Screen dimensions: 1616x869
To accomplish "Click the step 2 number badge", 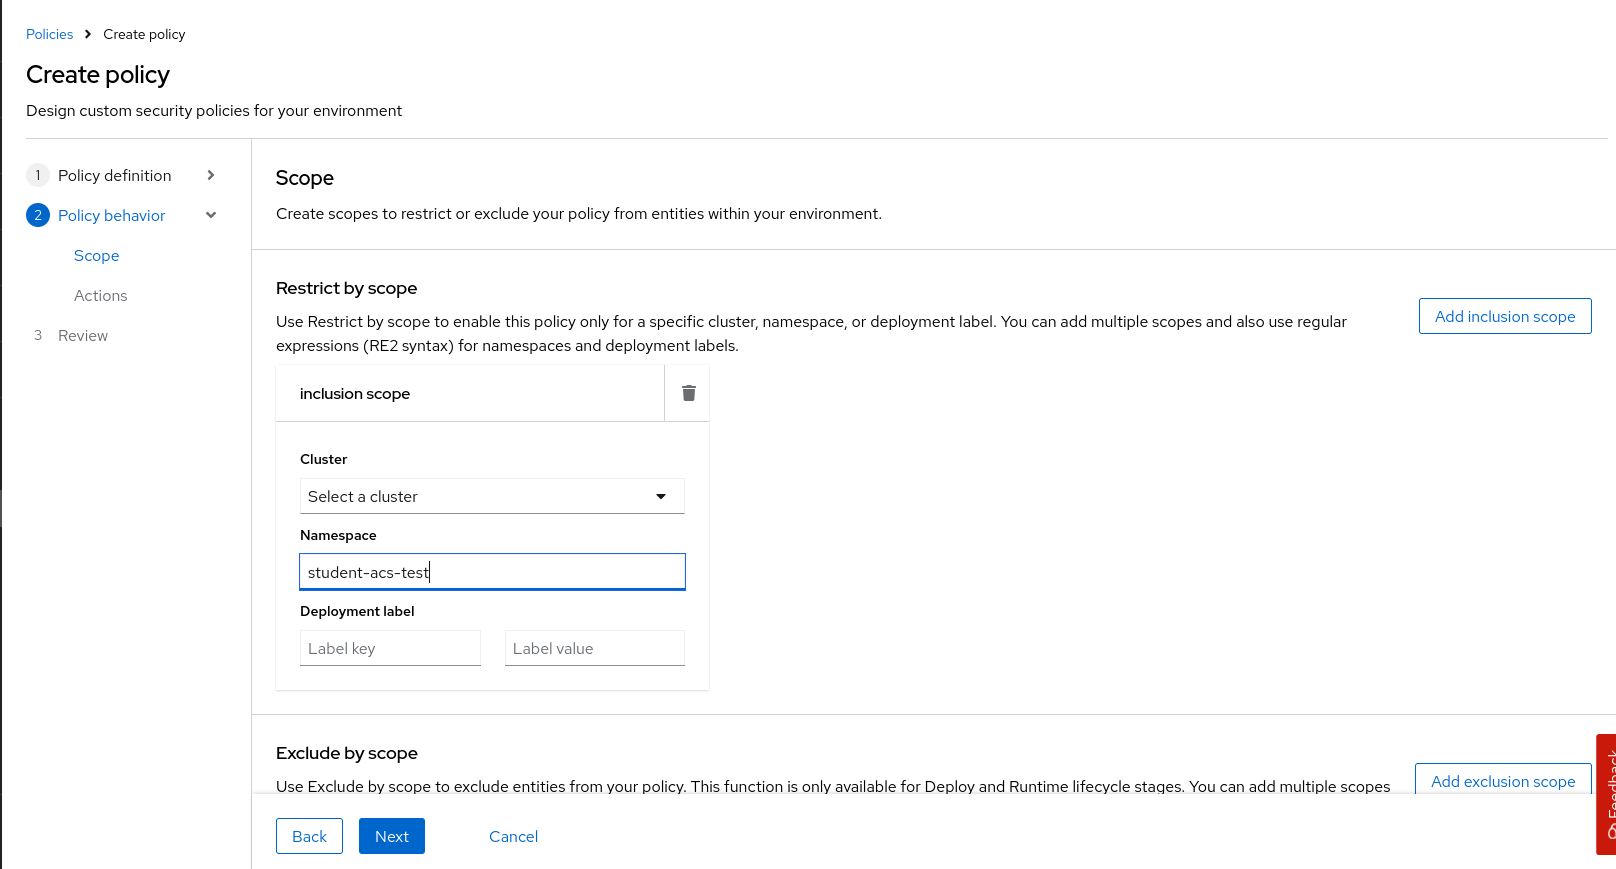I will click(x=38, y=215).
